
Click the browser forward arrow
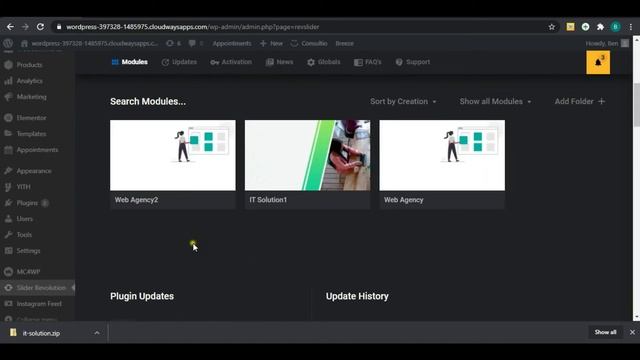point(25,27)
